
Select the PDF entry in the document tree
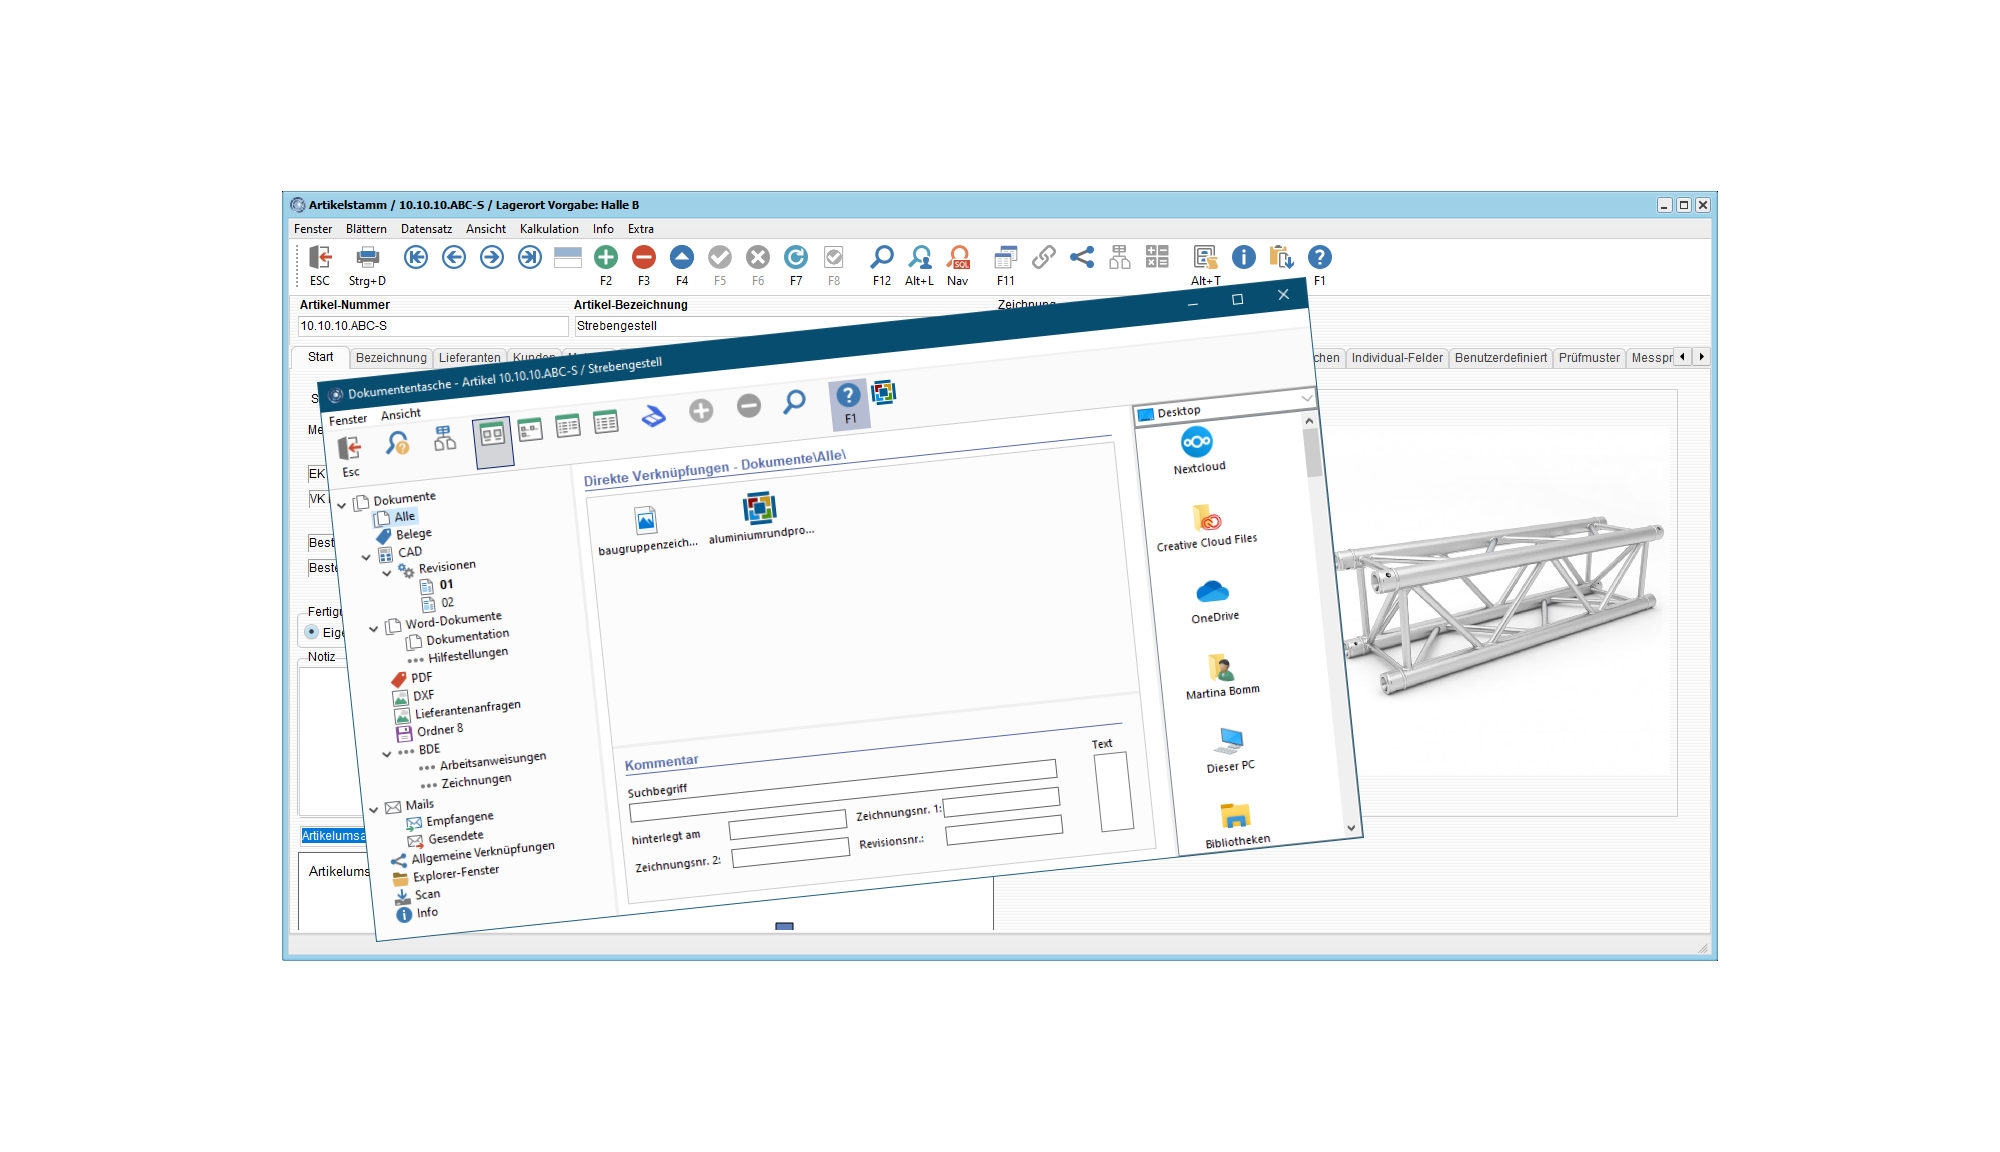tap(421, 677)
